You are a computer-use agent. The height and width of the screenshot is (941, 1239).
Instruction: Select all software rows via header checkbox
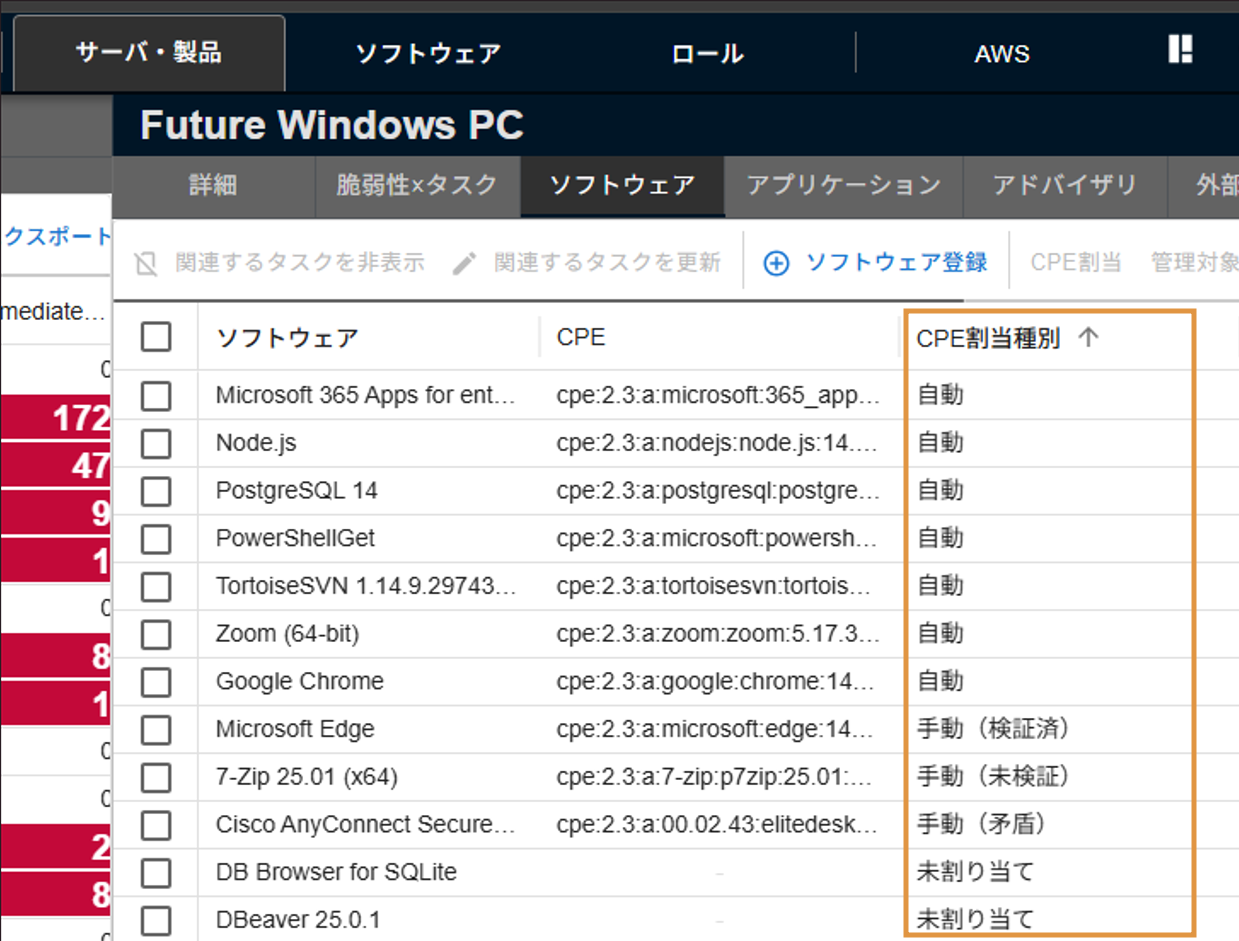pos(156,337)
